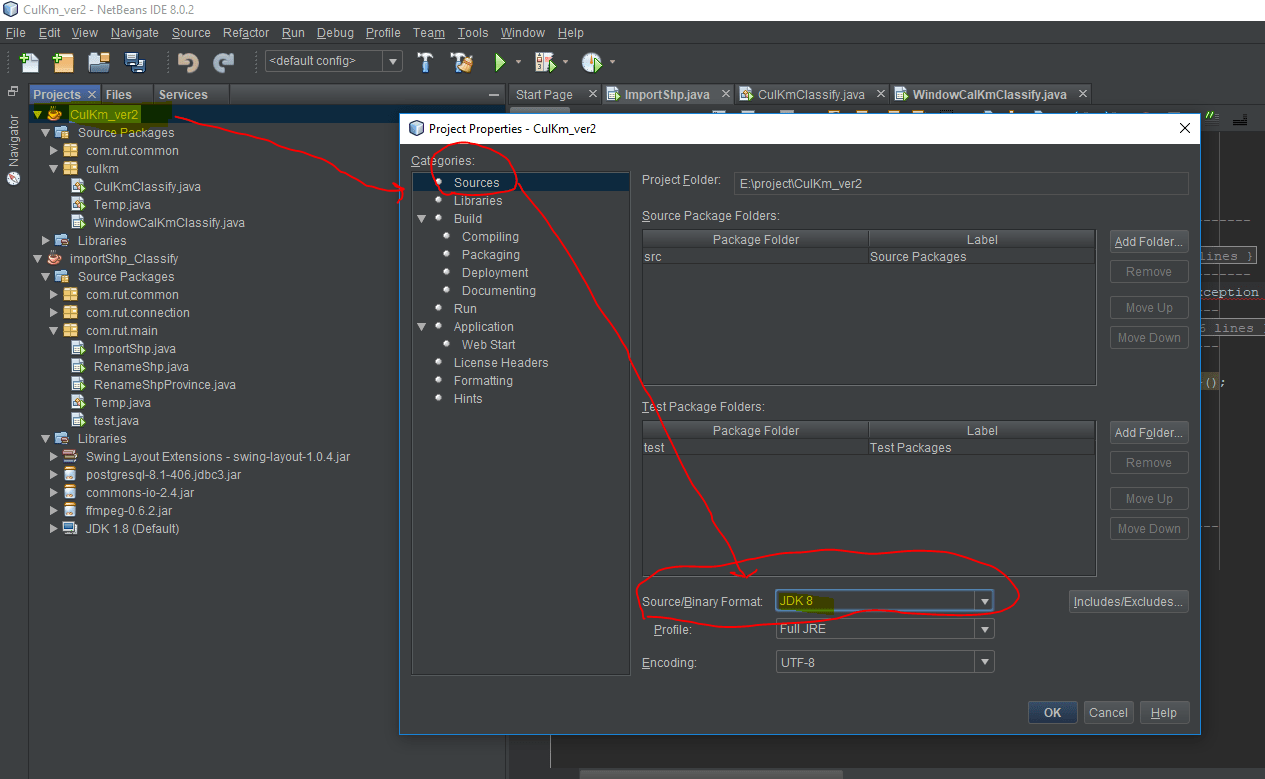Select the Sources category

pyautogui.click(x=477, y=182)
